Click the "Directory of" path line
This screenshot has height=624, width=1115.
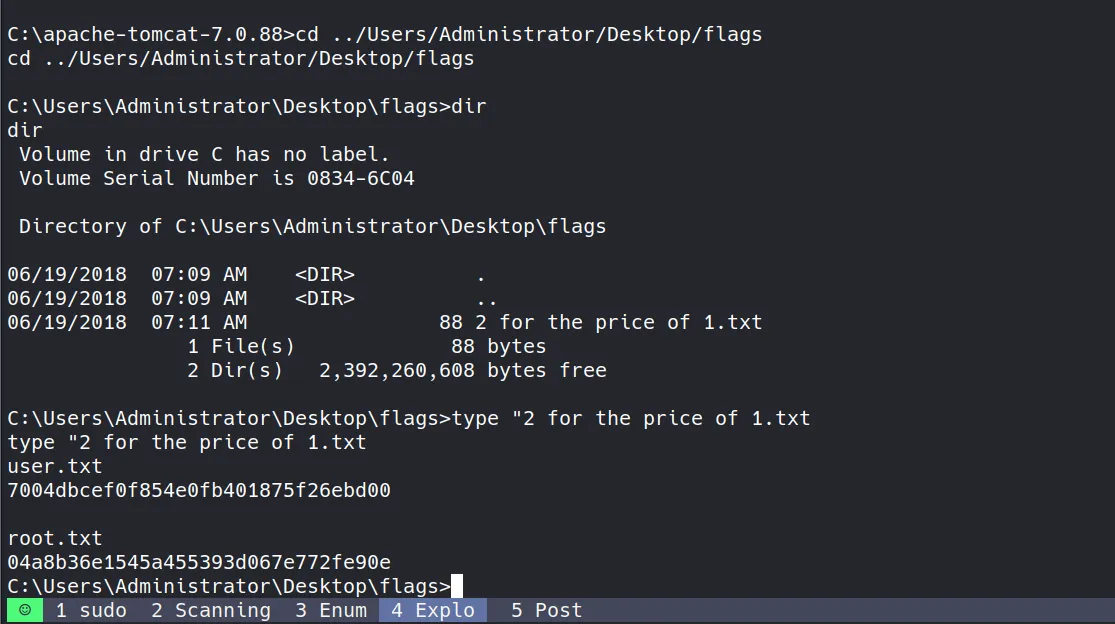(313, 226)
